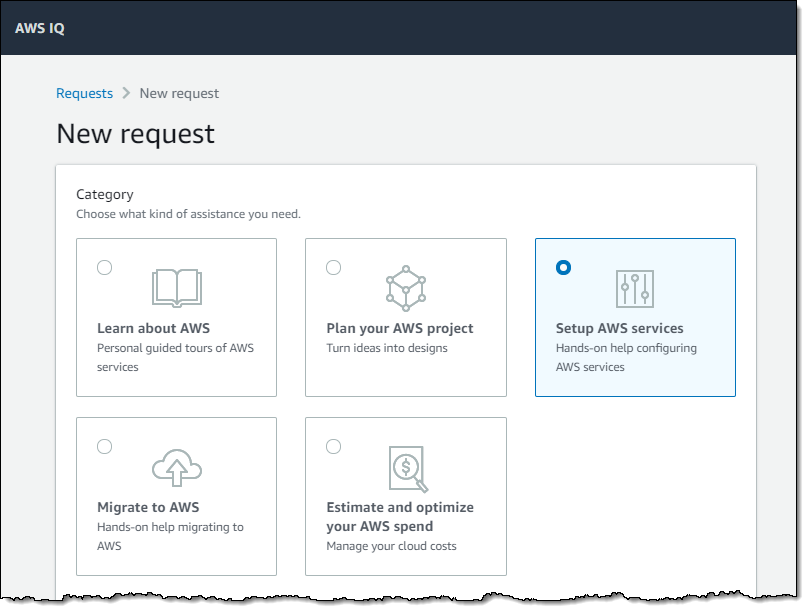807x611 pixels.
Task: Click the New request page heading
Action: coord(135,134)
